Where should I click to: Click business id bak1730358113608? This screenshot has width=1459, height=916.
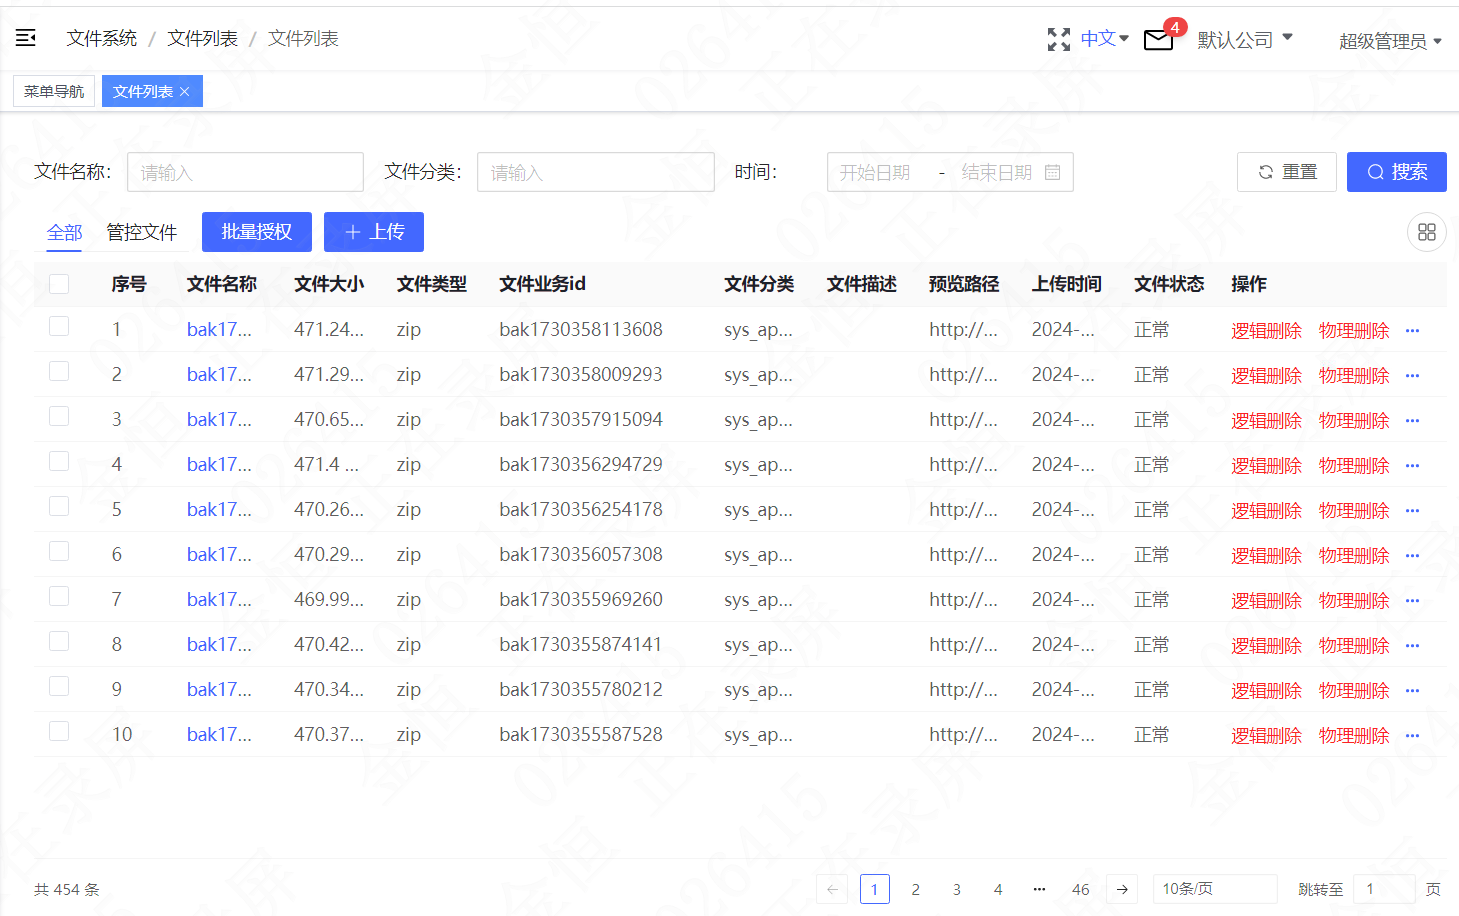point(581,330)
